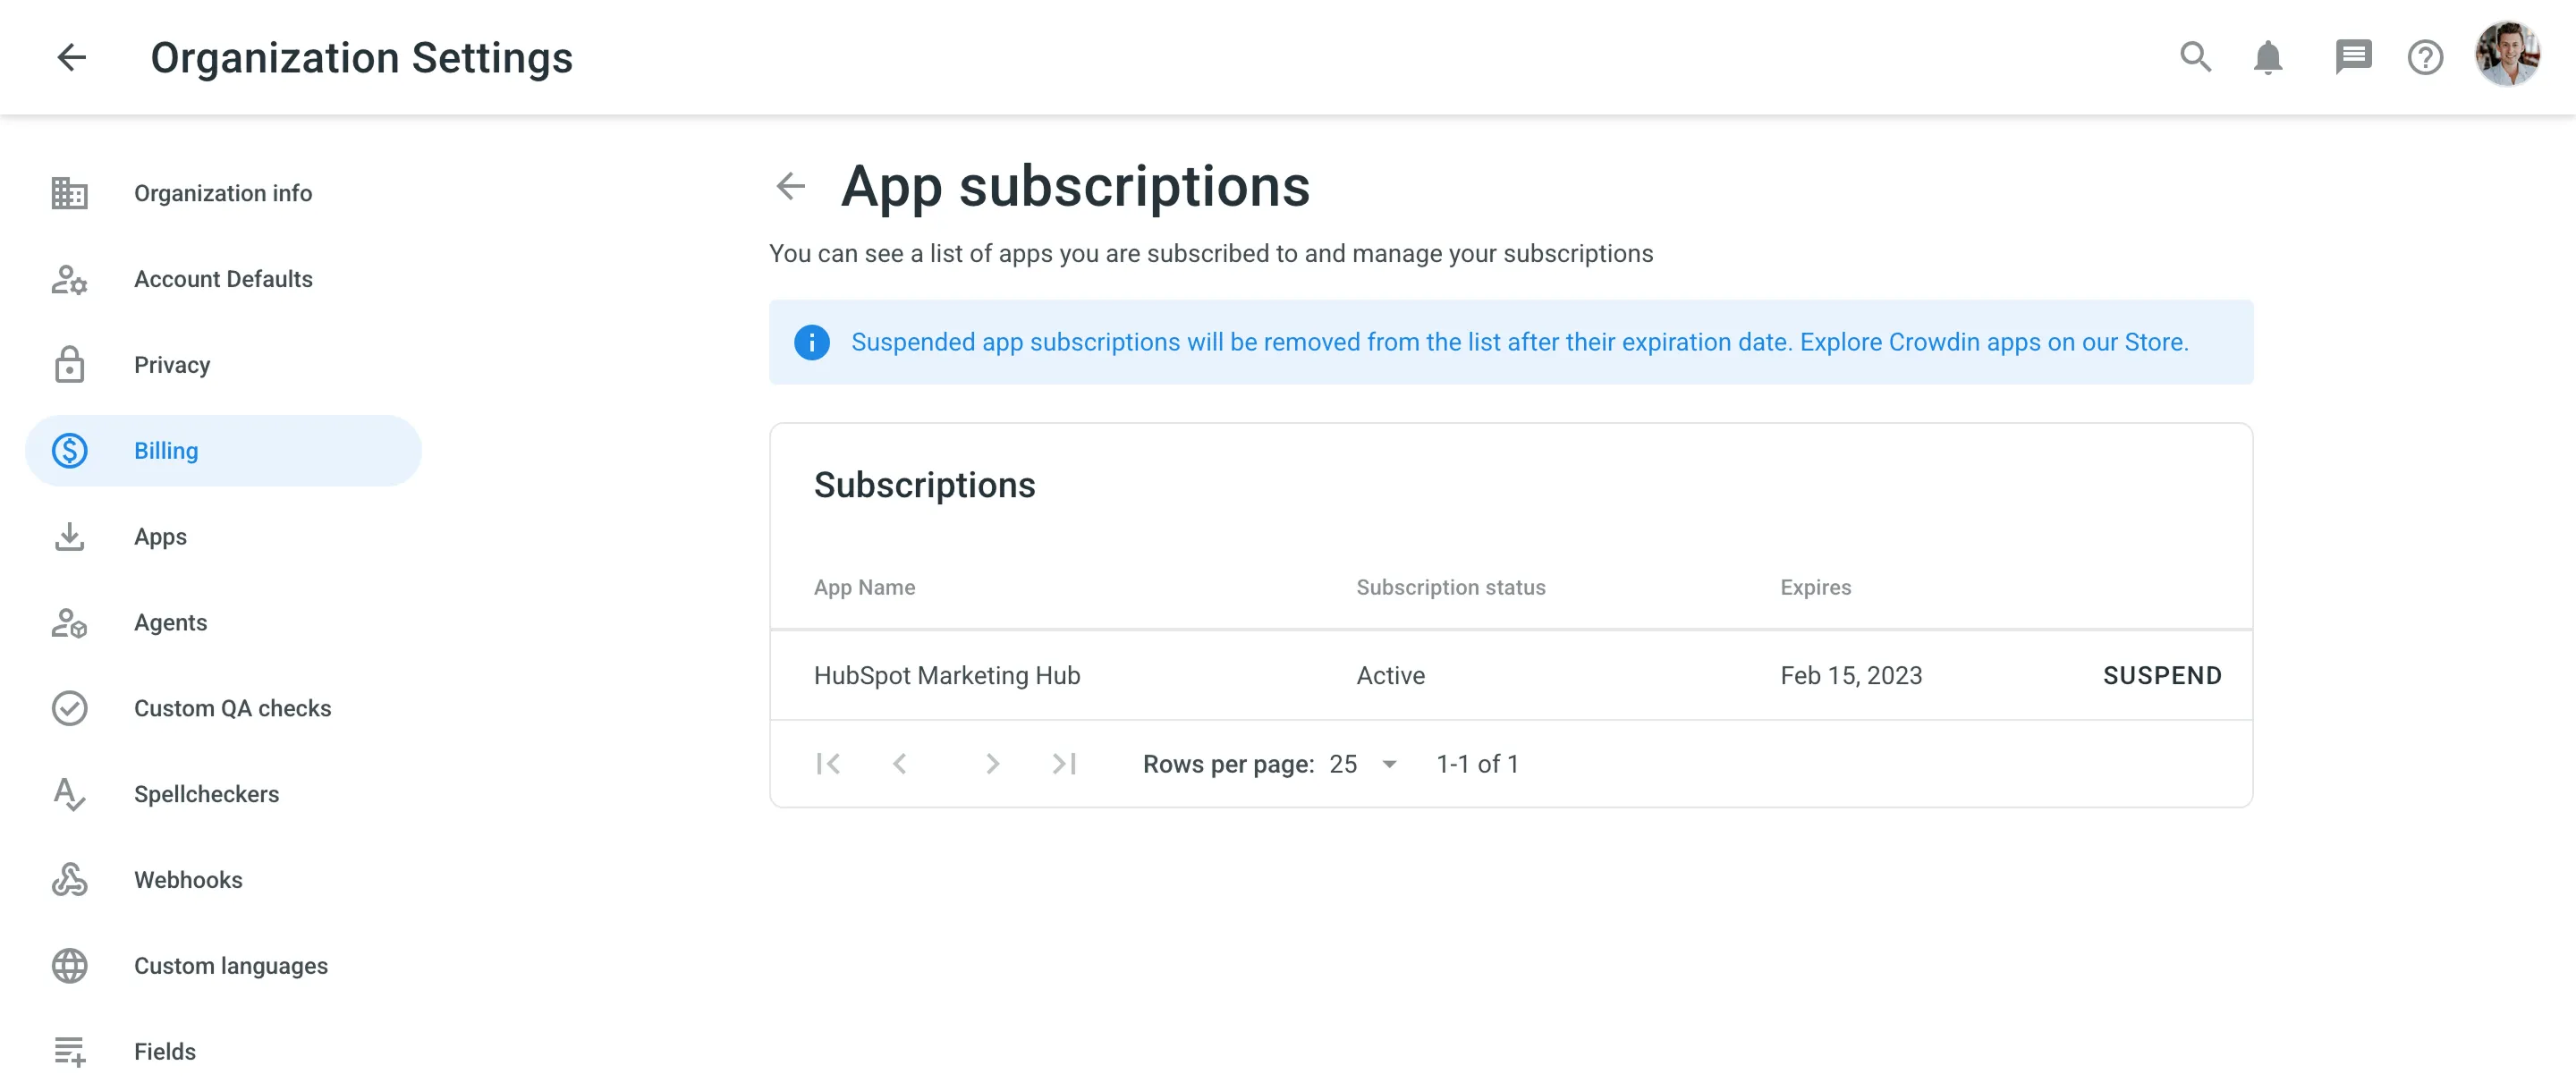Open the Apps section in the sidebar

tap(160, 537)
